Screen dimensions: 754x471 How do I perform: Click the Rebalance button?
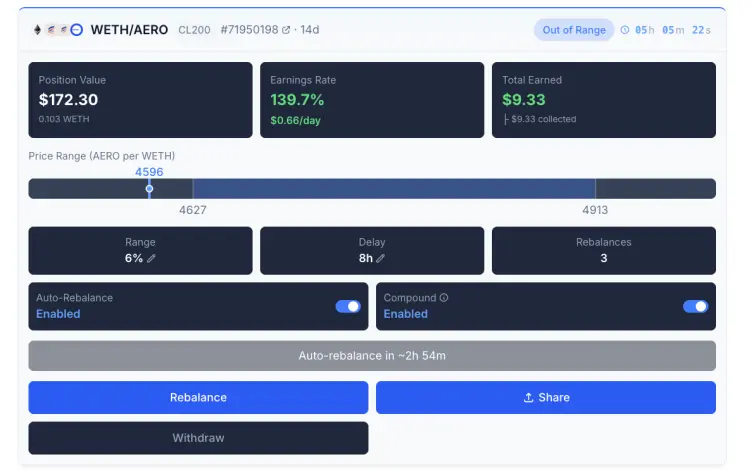click(198, 397)
